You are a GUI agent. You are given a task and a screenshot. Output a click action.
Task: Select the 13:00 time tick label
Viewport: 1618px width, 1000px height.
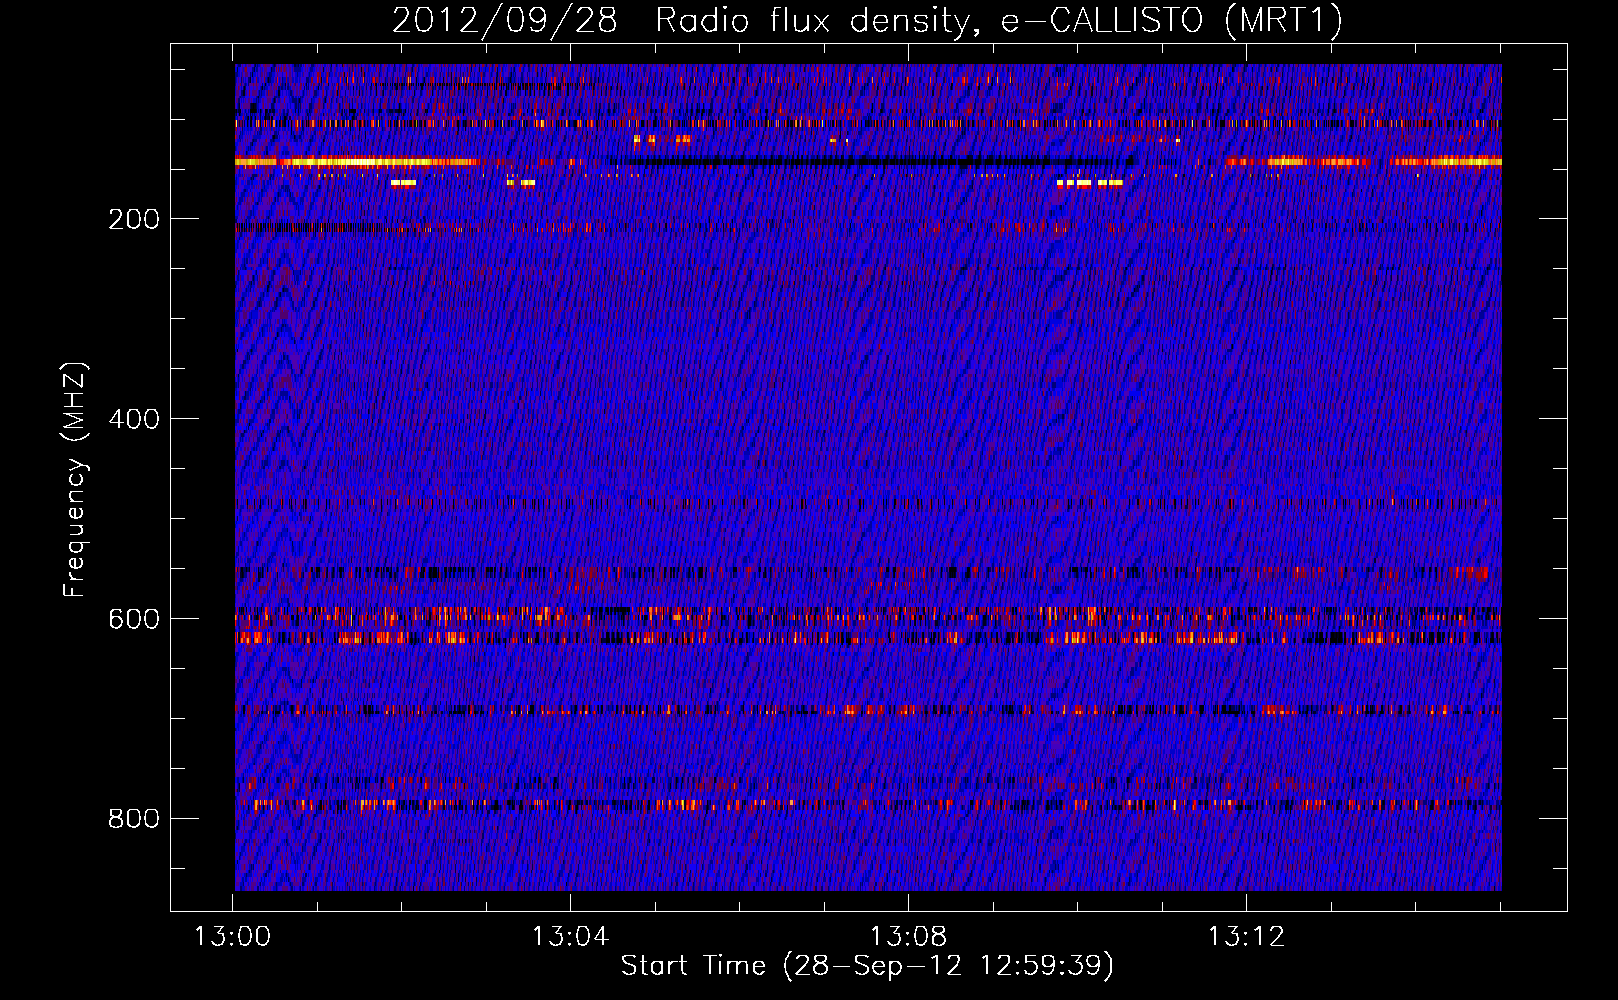point(232,937)
